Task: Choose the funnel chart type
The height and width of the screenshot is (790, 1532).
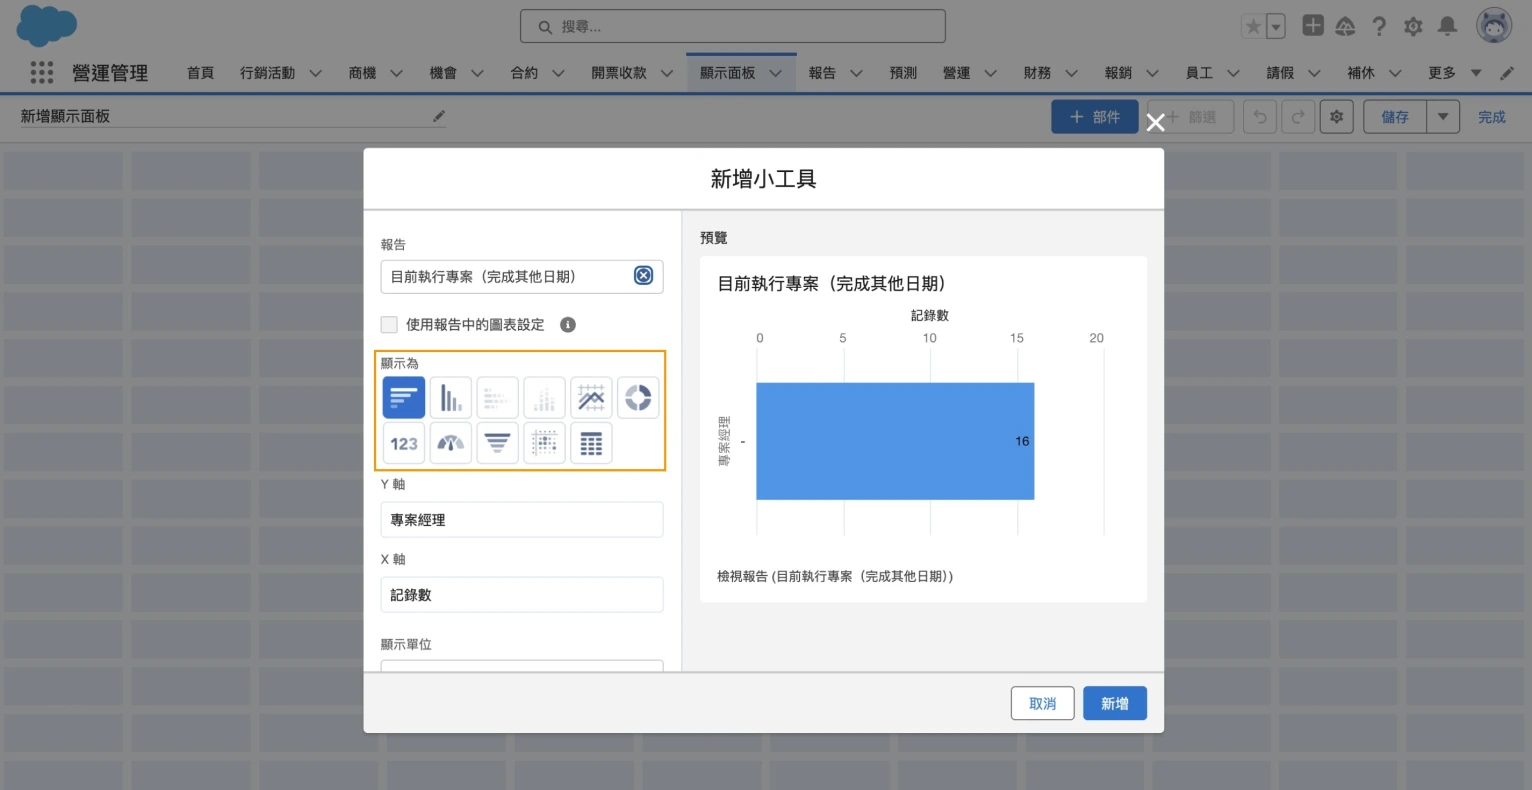Action: point(497,444)
